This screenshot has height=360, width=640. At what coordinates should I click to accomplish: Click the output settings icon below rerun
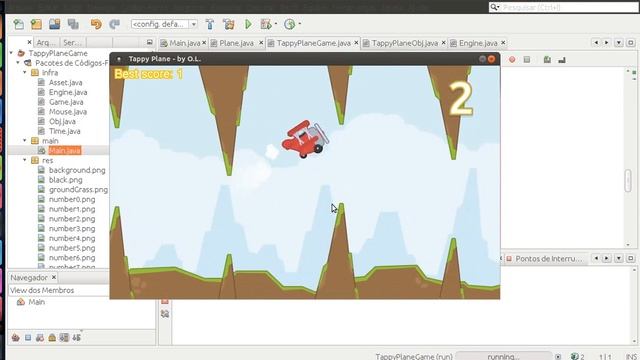pyautogui.click(x=165, y=313)
